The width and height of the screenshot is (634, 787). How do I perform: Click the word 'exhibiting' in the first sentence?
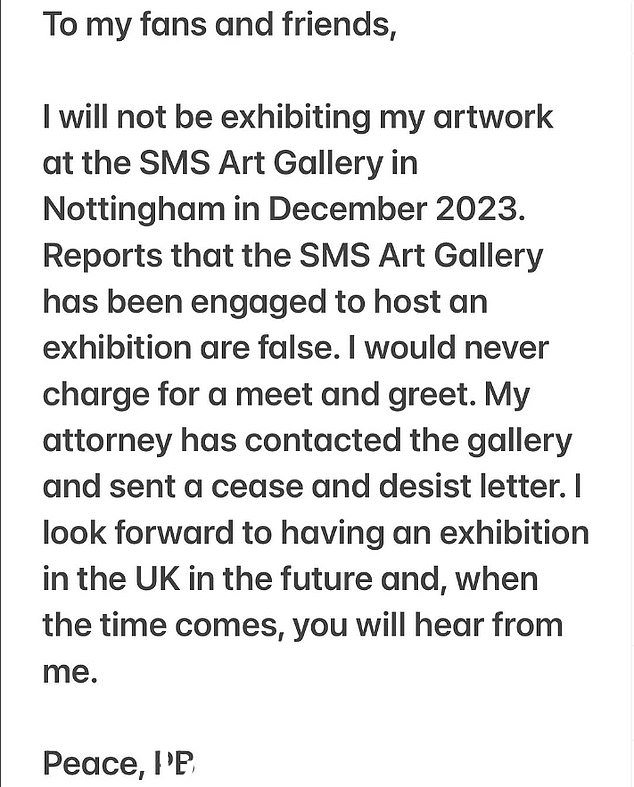[x=295, y=118]
